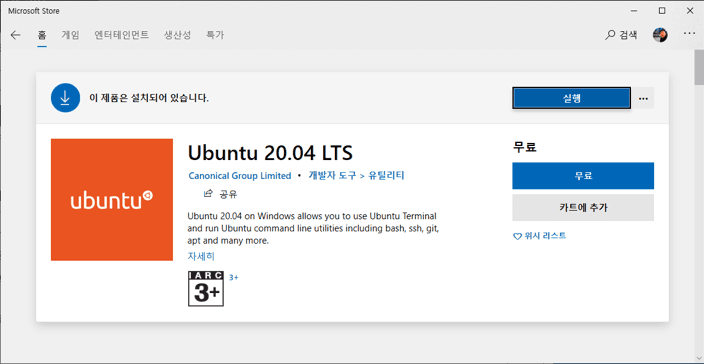Screen dimensions: 704x364
Task: Minimize the Microsoft Store window
Action: 634,11
